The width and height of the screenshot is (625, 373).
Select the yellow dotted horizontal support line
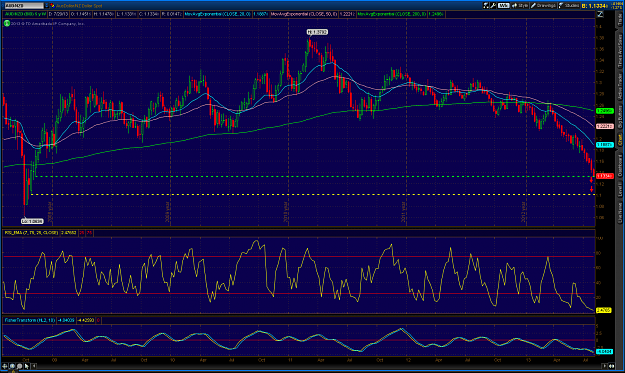point(313,194)
